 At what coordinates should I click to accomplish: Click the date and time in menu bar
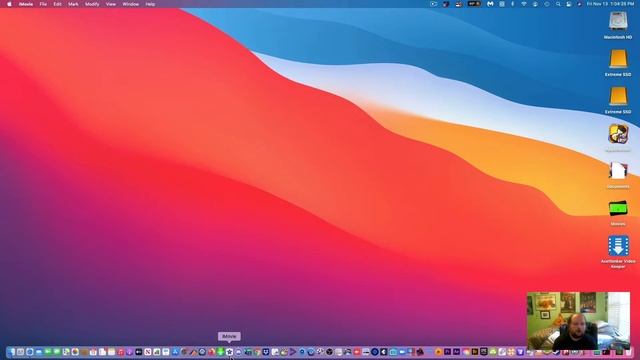click(x=611, y=4)
